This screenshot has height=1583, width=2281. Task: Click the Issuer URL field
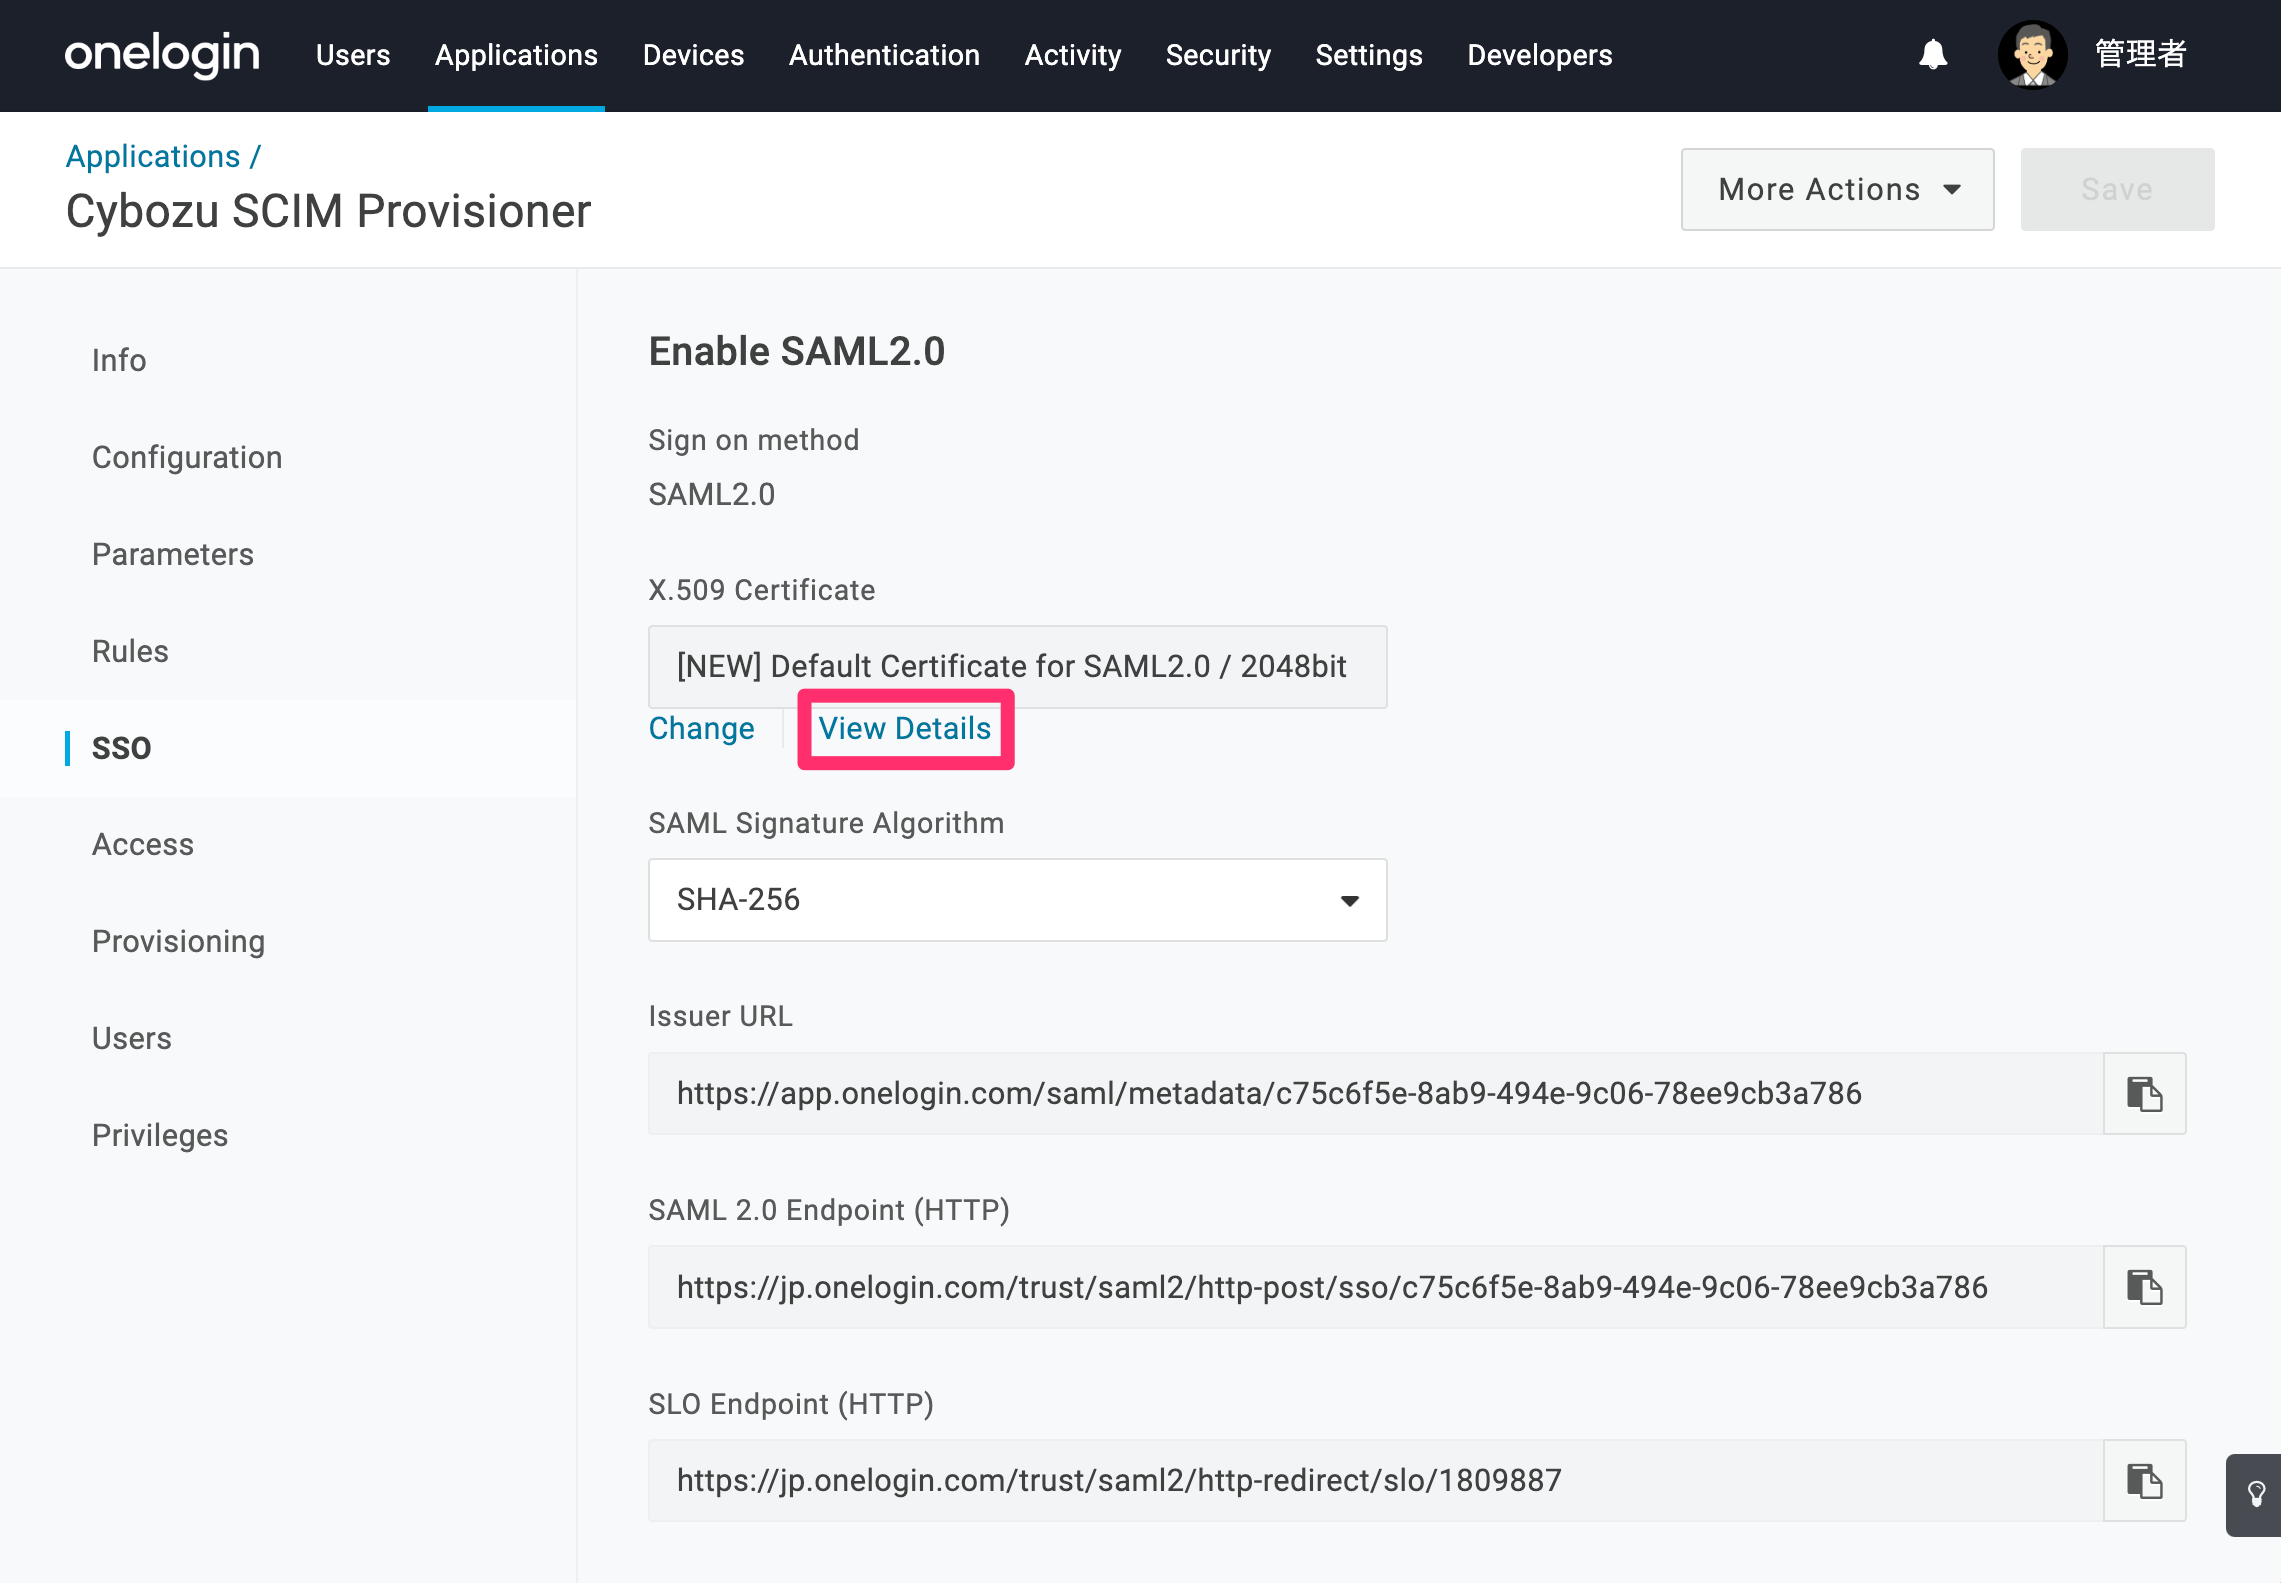(x=1375, y=1093)
